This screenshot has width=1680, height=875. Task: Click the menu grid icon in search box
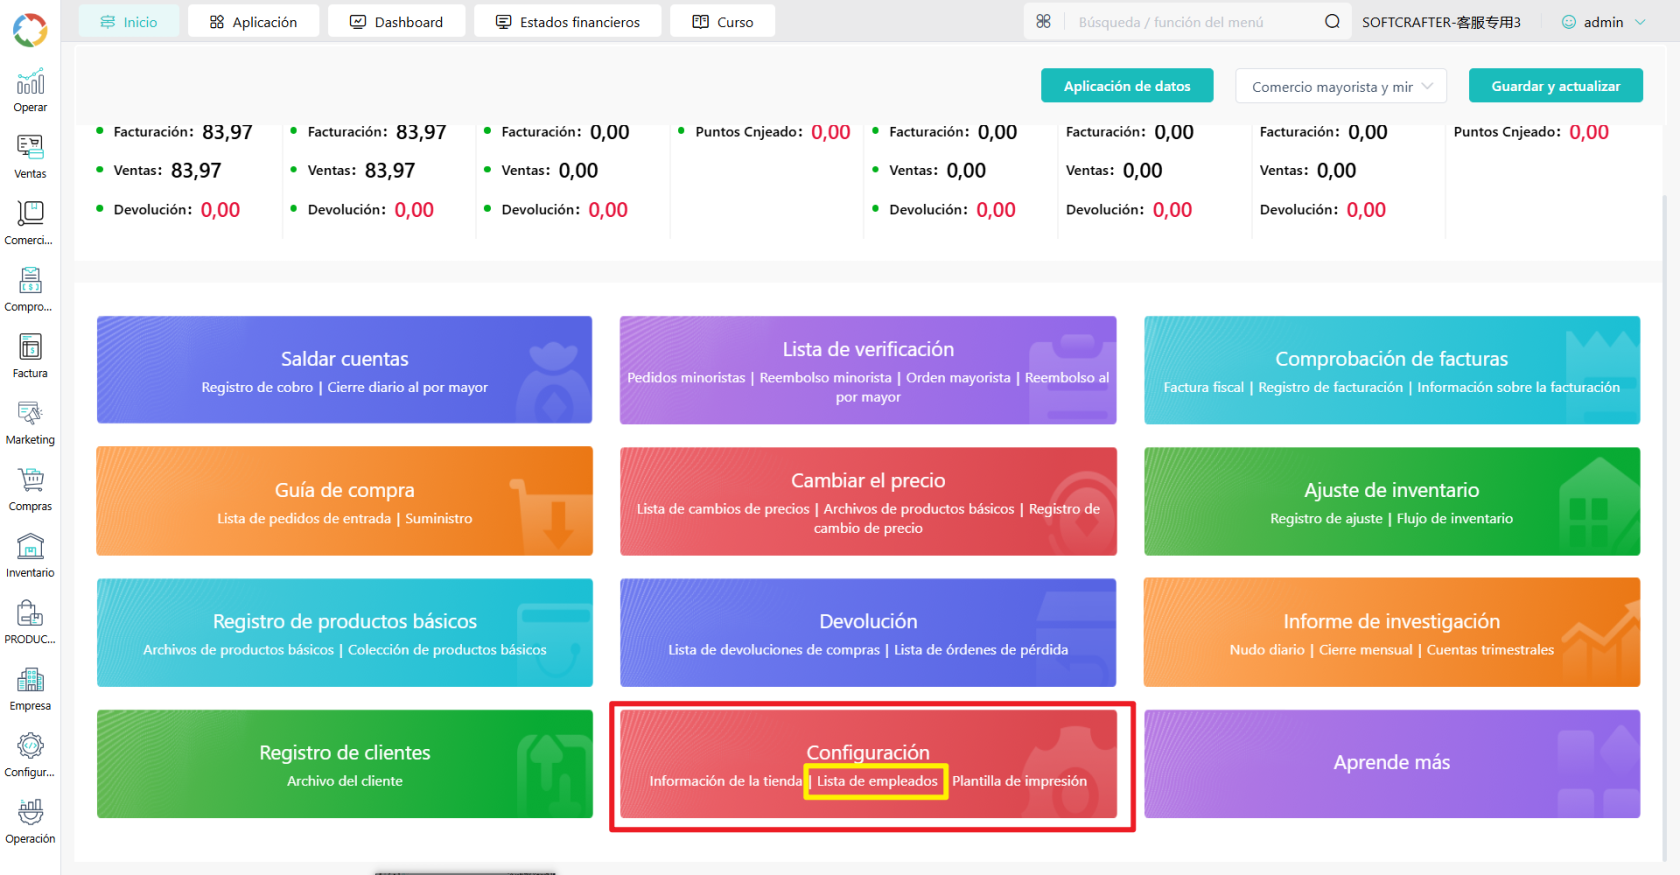[1043, 21]
